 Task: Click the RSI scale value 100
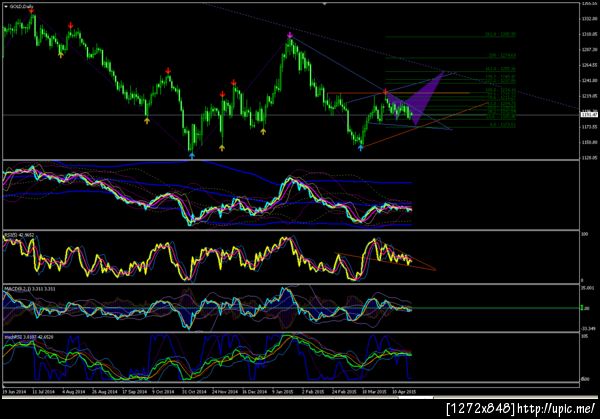(585, 234)
